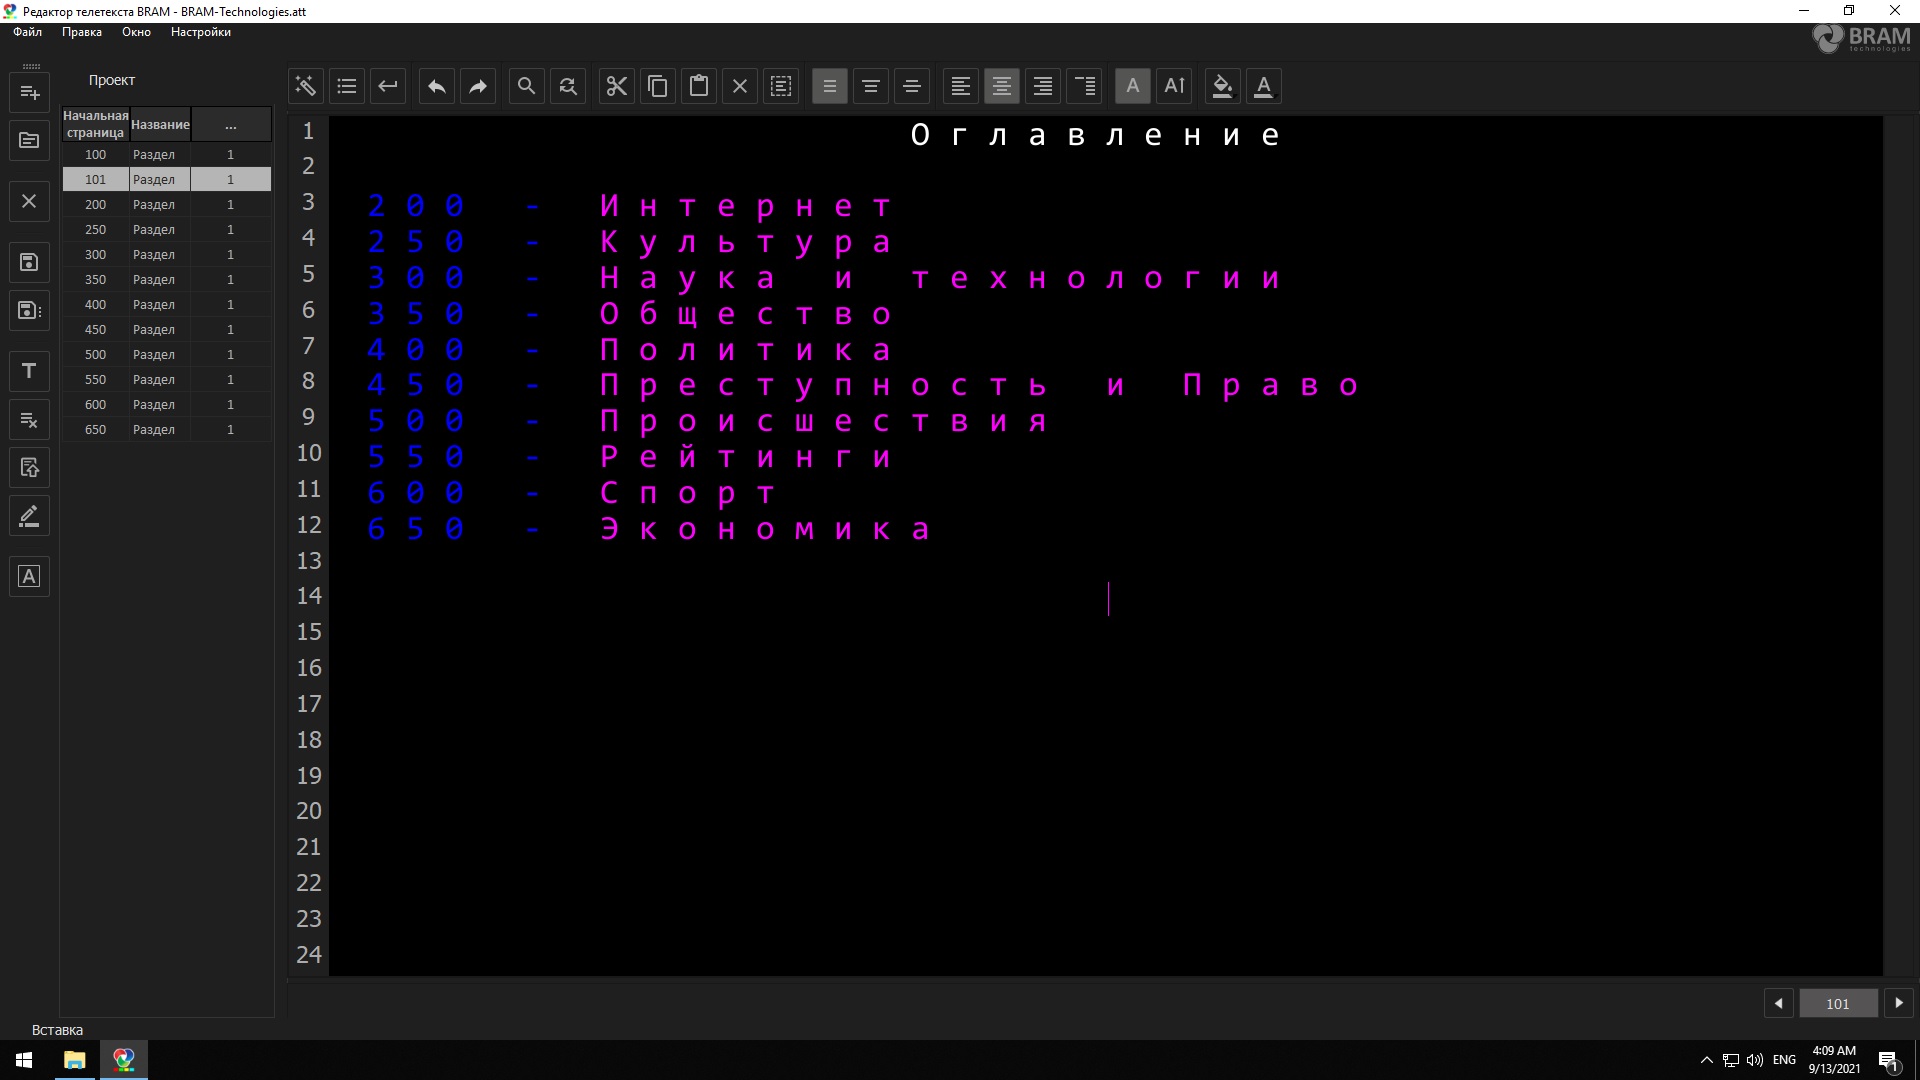
Task: Click the undo arrow icon
Action: (x=436, y=84)
